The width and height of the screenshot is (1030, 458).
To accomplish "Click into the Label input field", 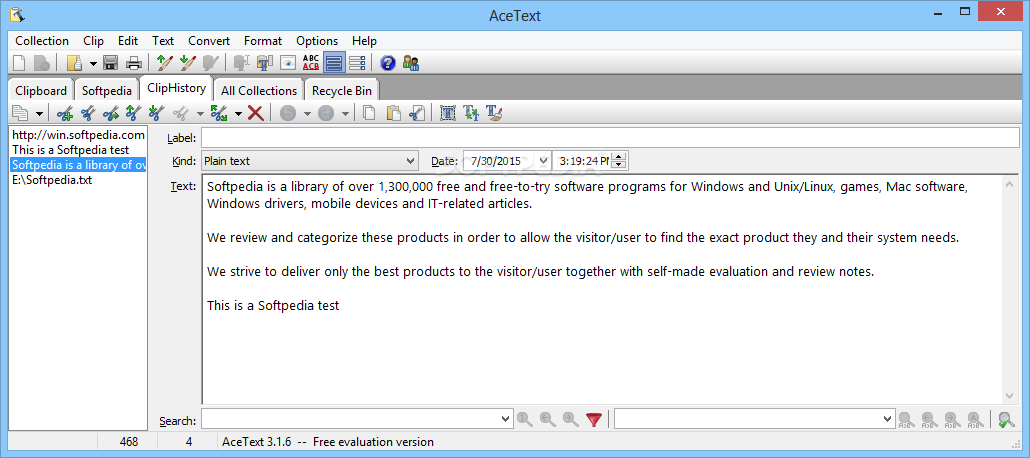I will (610, 138).
